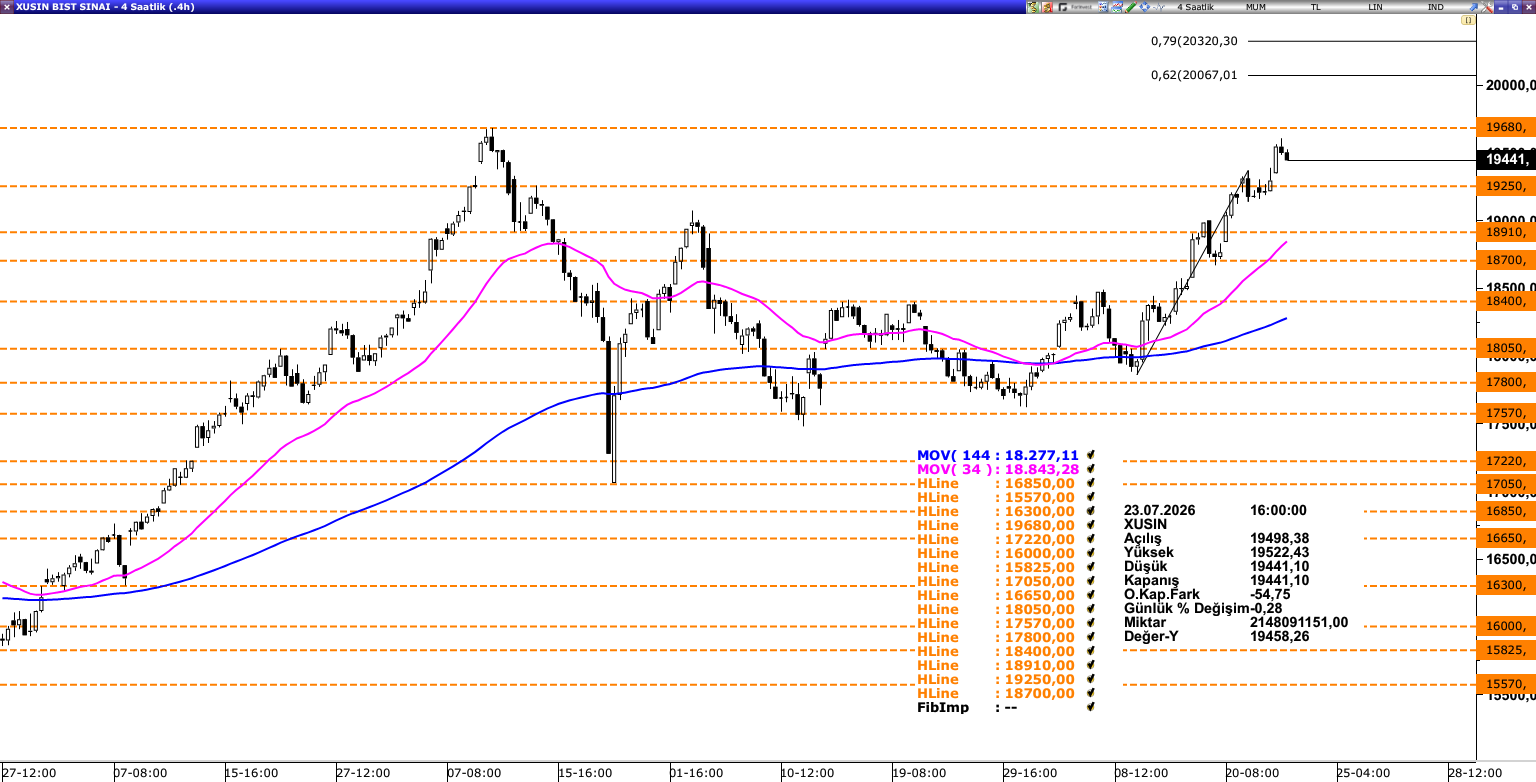Click the chart template list icon
This screenshot has height=782, width=1536.
[x=1103, y=7]
